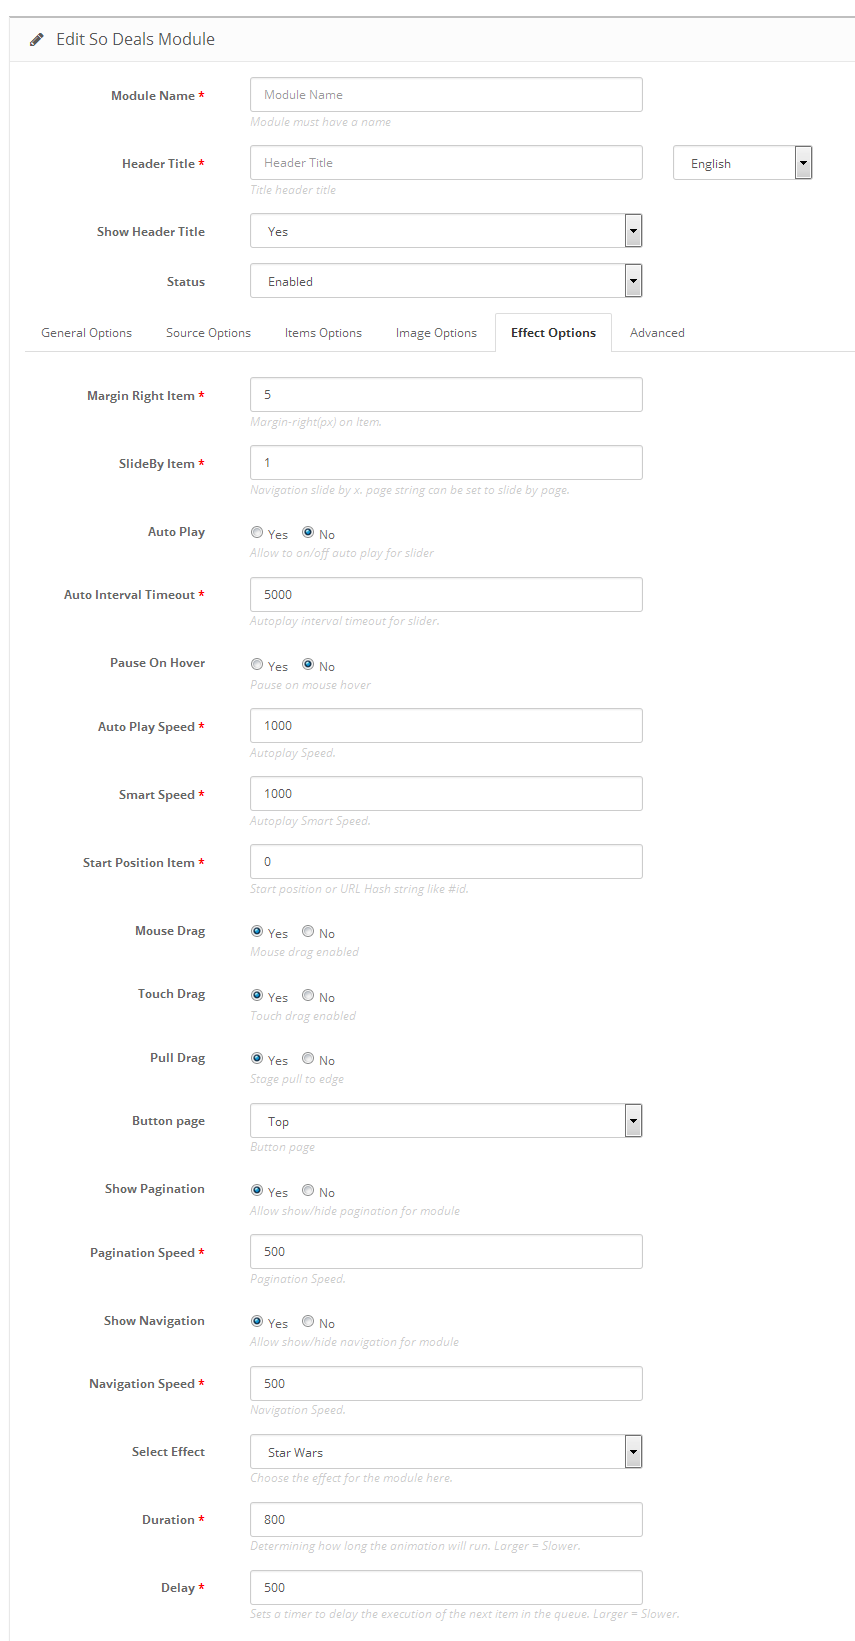Go to the Items Options tab
Viewport: 855px width, 1641px height.
point(323,333)
